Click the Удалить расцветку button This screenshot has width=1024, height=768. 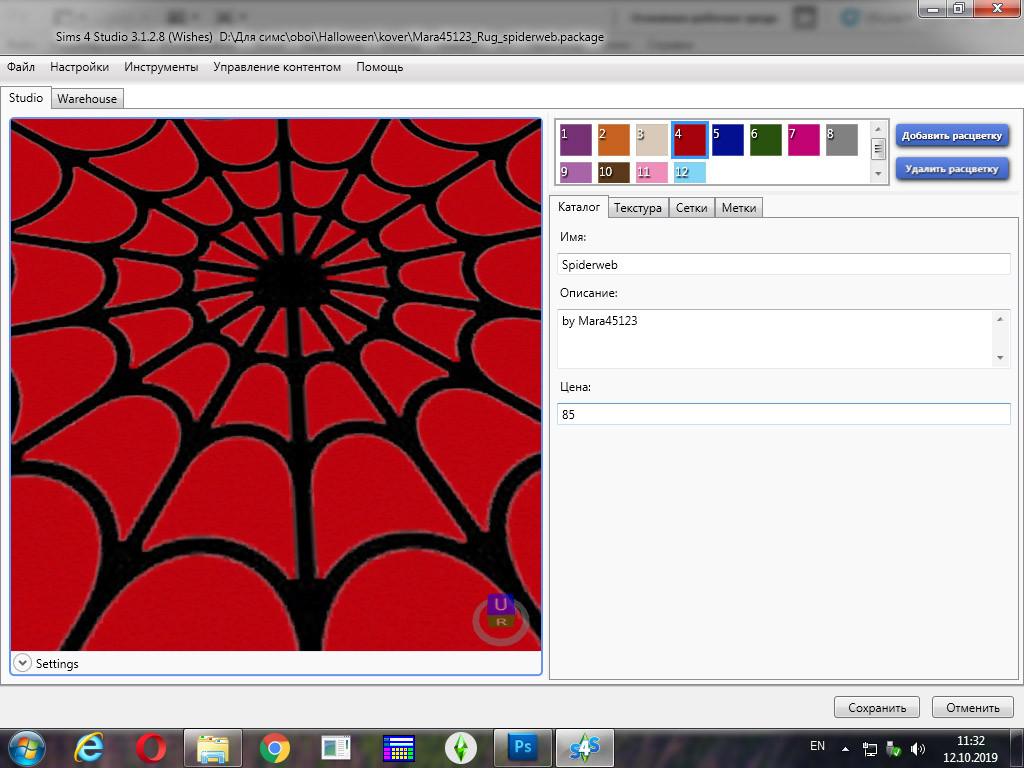pos(952,168)
